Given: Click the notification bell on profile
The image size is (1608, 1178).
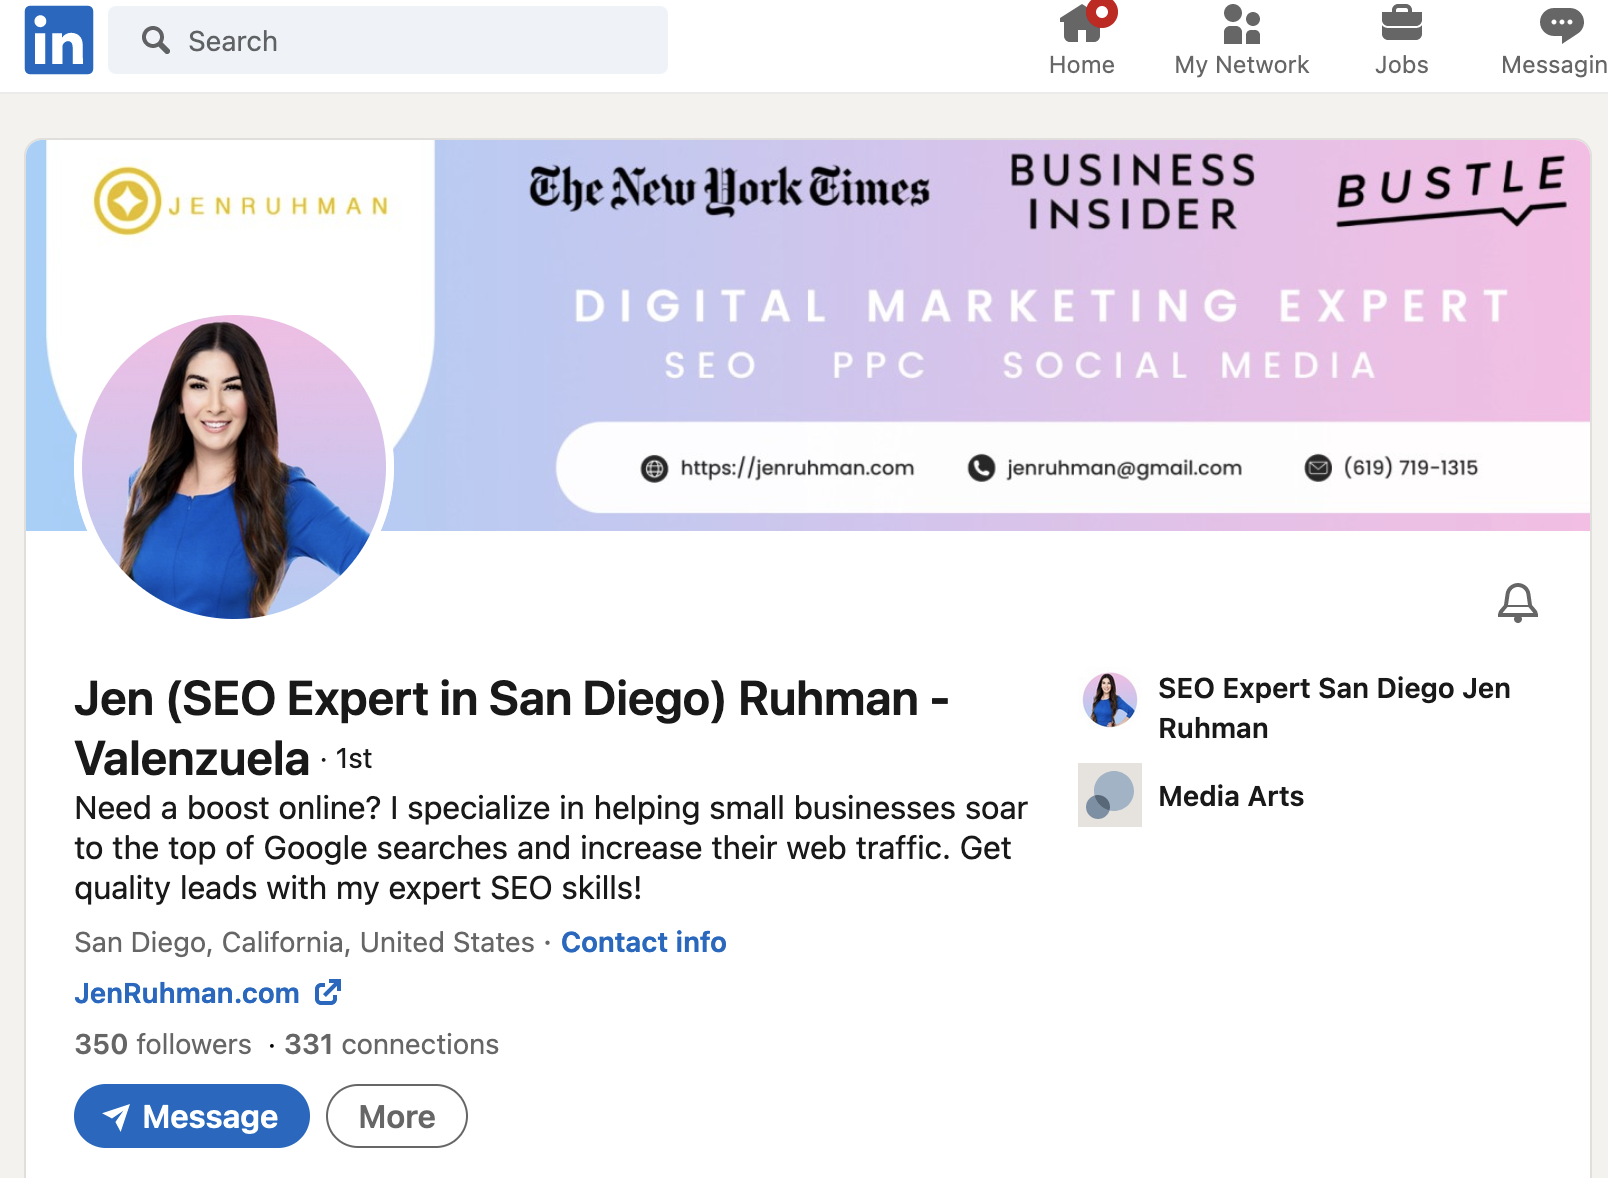Looking at the screenshot, I should pos(1517,603).
